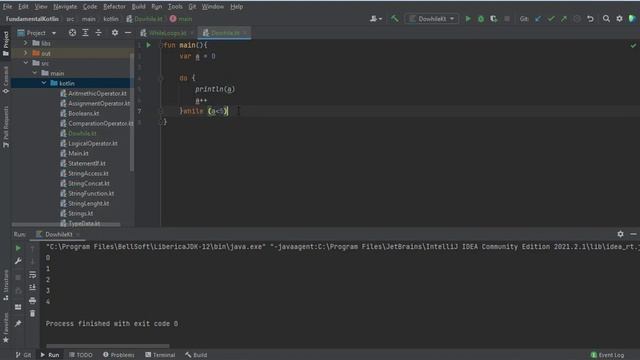Hide Run tool window minus icon
Image resolution: width=640 pixels, height=360 pixels.
click(633, 234)
